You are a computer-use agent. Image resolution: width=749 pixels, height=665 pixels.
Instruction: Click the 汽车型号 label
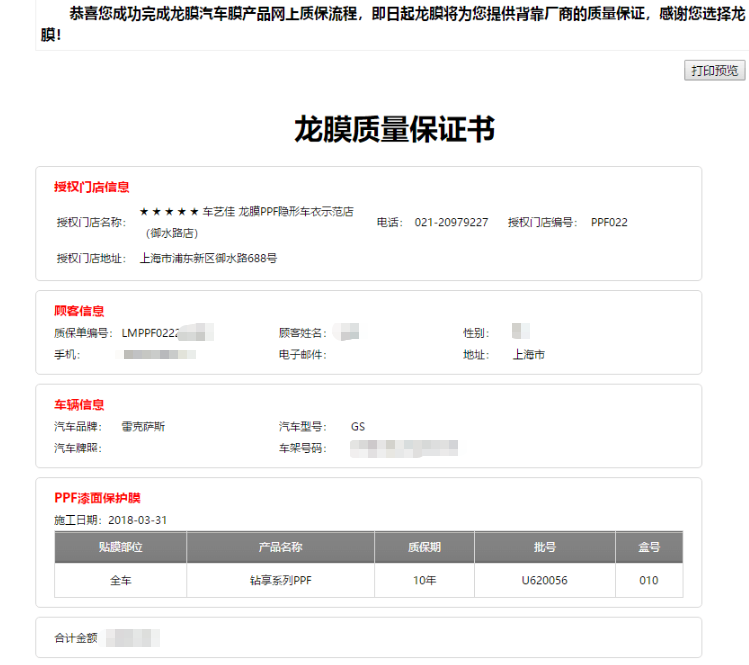[302, 427]
